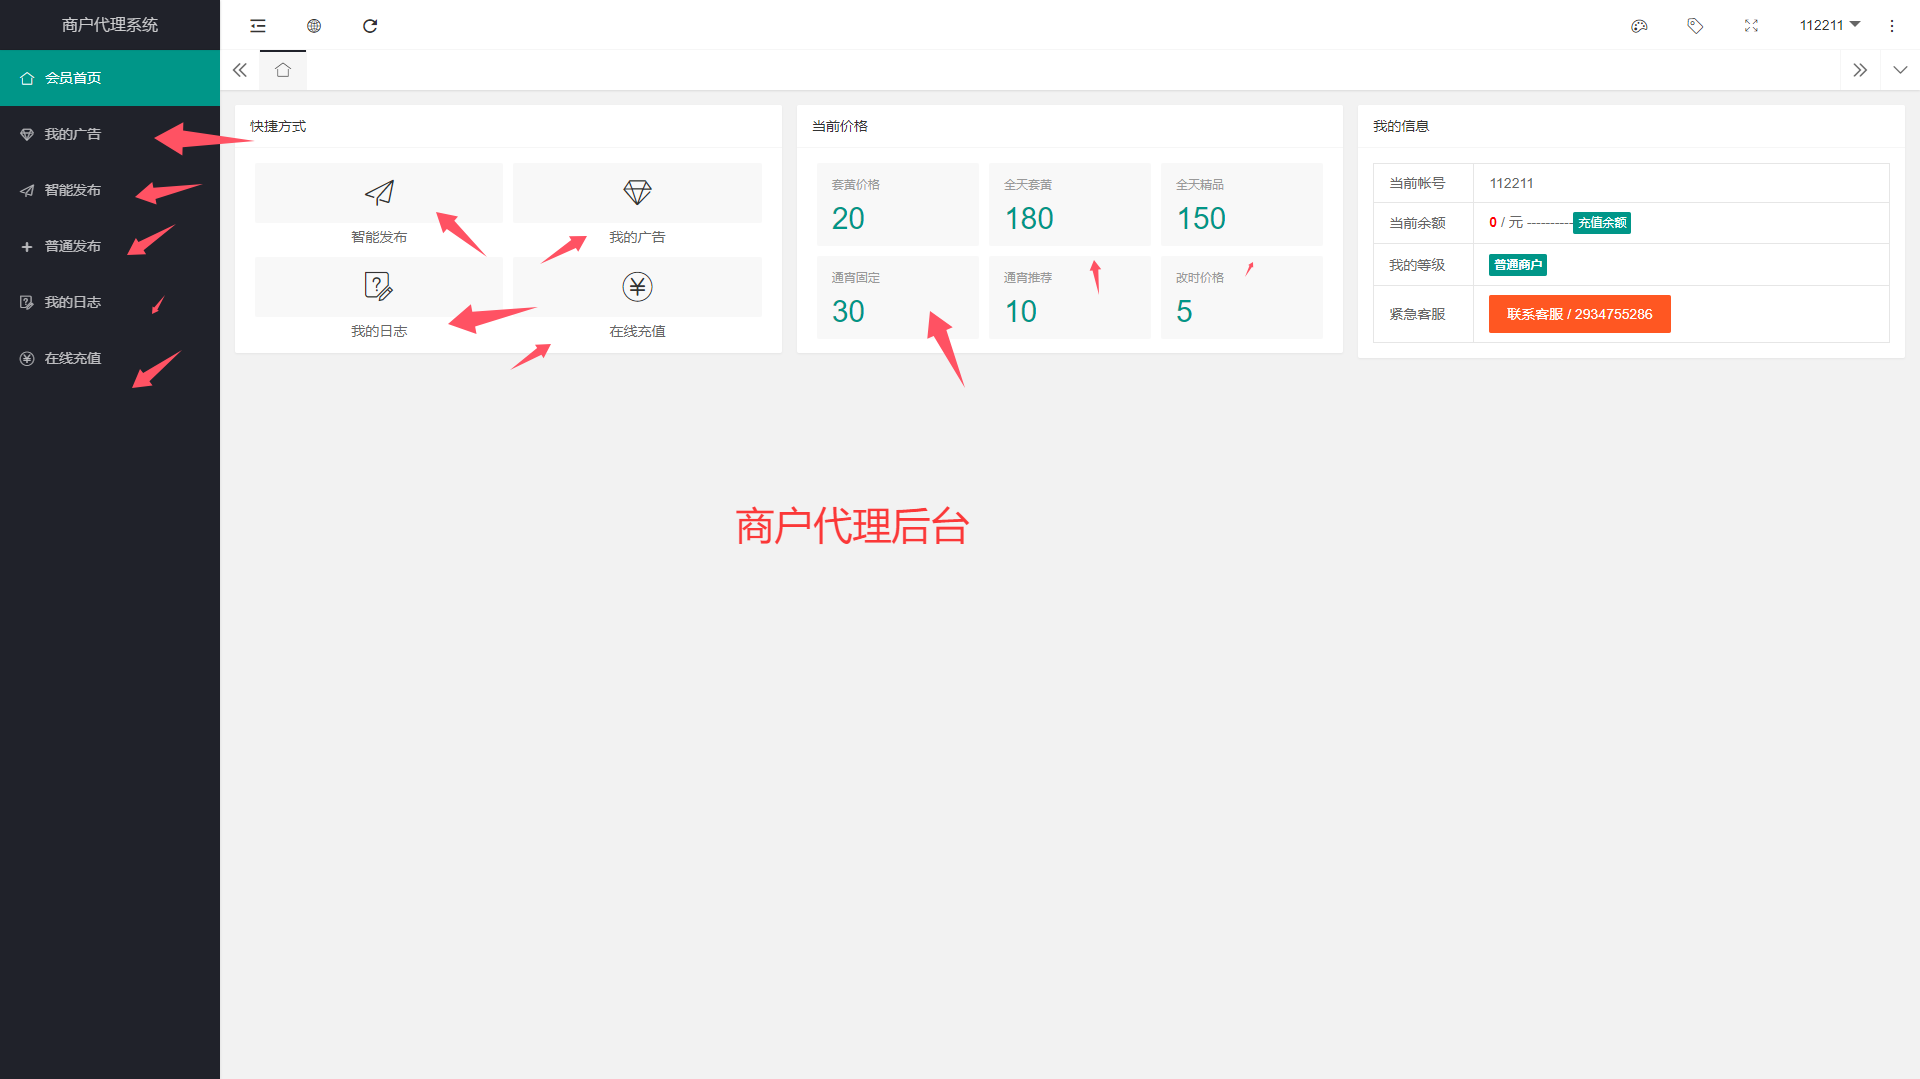The image size is (1920, 1079).
Task: Click the account value 112211 in 我的信息
Action: 1511,183
